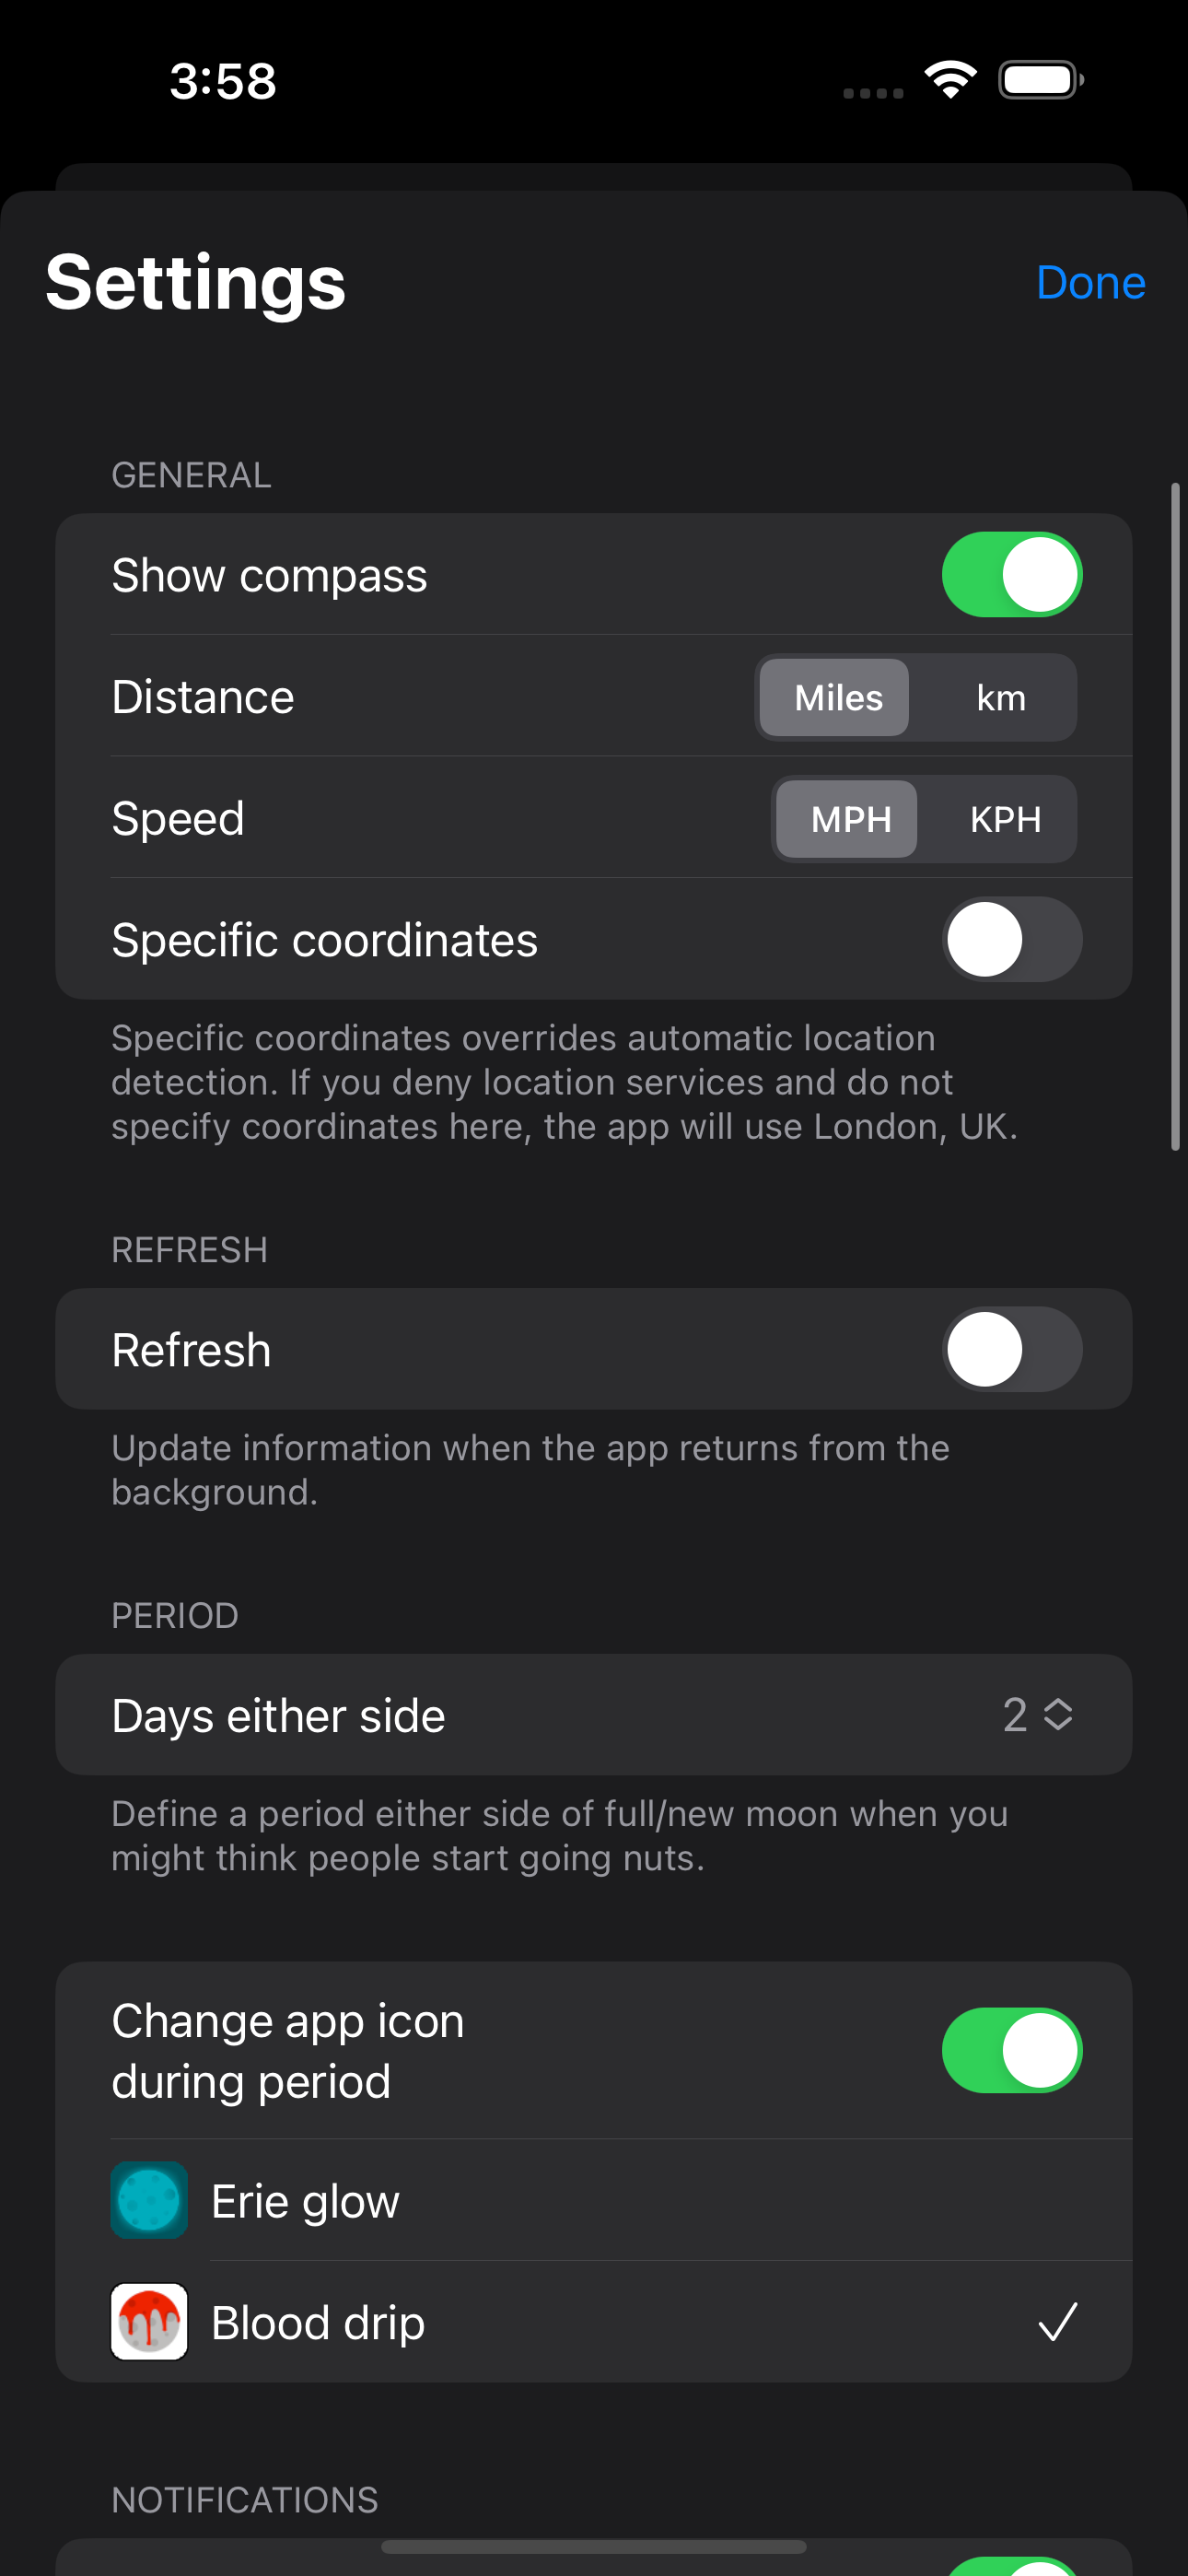1188x2576 pixels.
Task: Tap Done to close Settings
Action: point(1090,282)
